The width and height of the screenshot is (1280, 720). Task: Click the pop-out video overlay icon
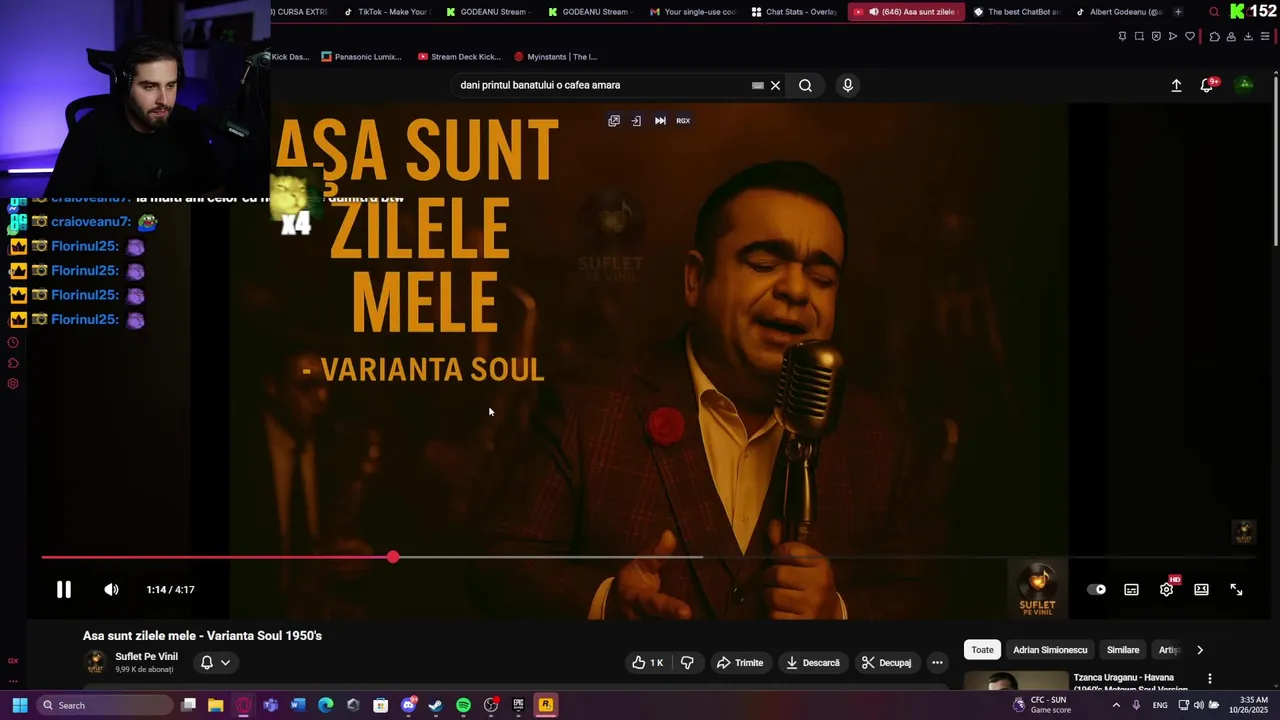point(614,120)
